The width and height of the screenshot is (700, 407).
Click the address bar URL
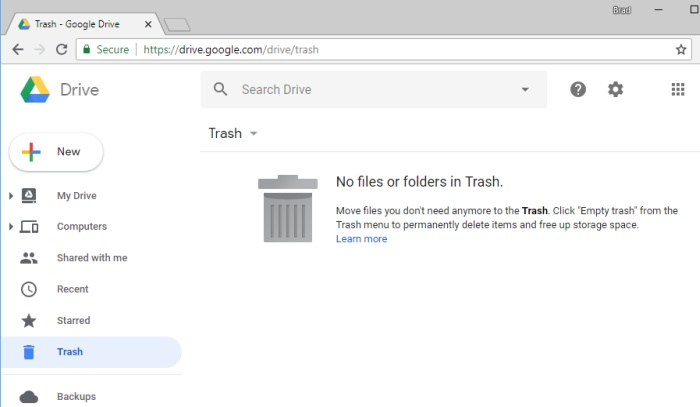tap(231, 50)
